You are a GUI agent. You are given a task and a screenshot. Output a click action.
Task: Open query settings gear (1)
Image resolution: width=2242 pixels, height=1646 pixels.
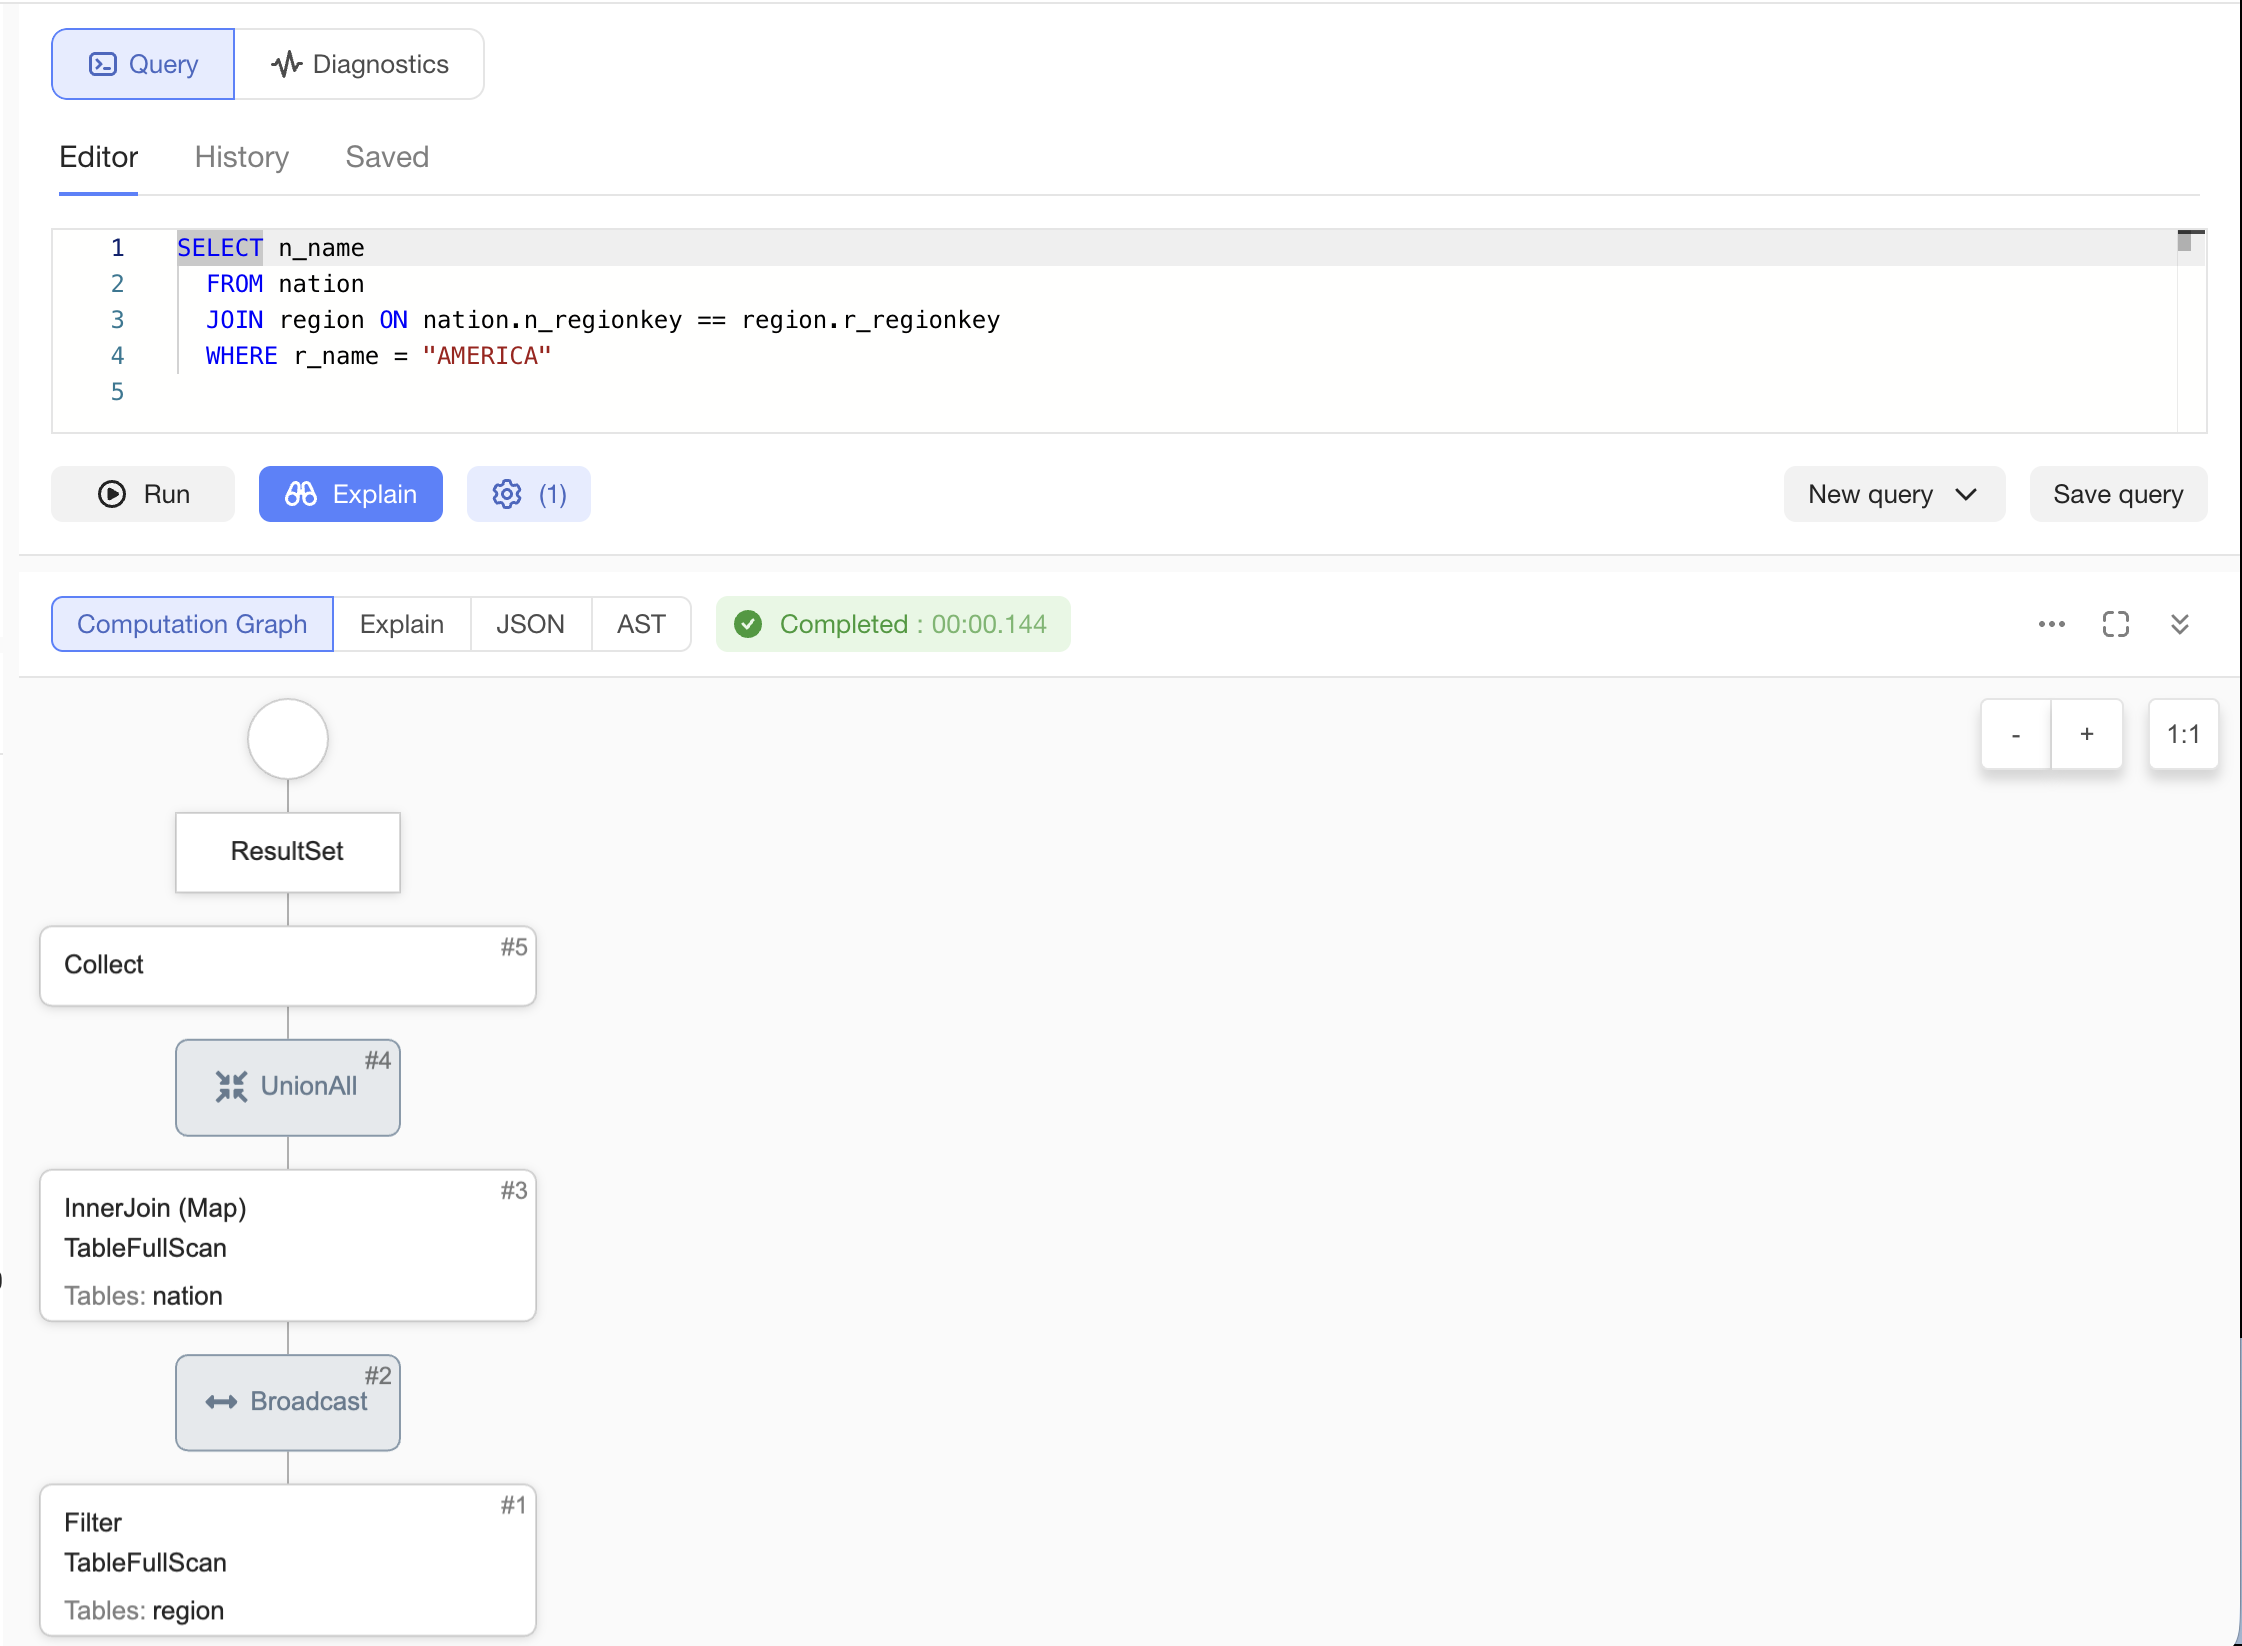529,494
